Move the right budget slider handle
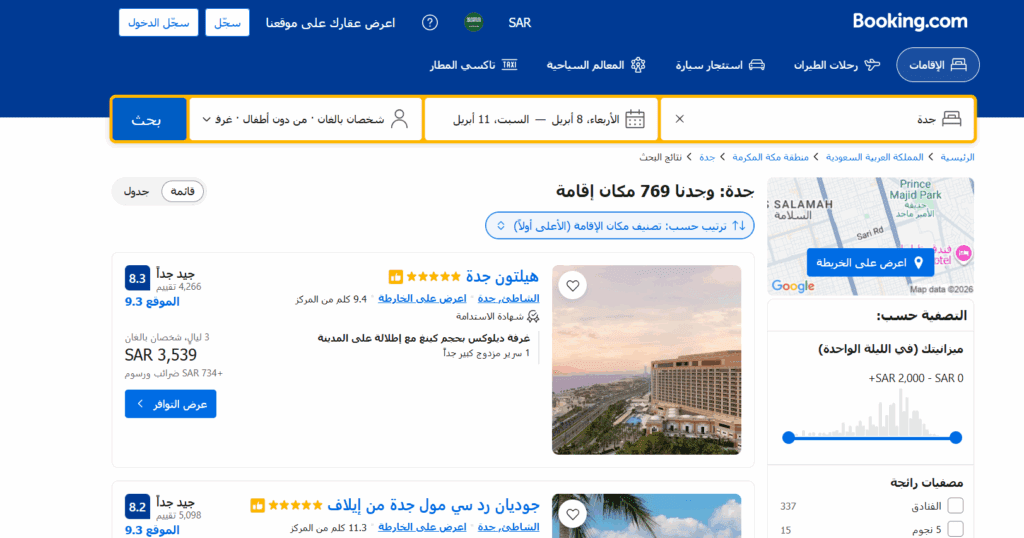The image size is (1024, 538). pyautogui.click(x=955, y=437)
